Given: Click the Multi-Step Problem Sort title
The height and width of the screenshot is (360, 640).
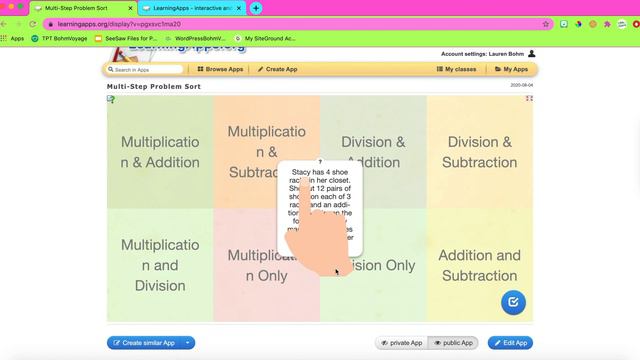Looking at the screenshot, I should pos(154,87).
